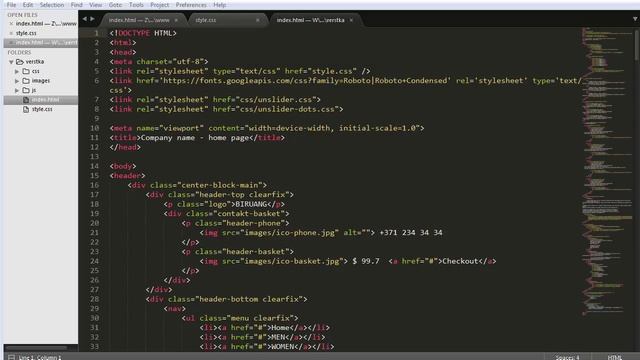Image resolution: width=640 pixels, height=360 pixels.
Task: Click the images folder icon
Action: point(26,80)
